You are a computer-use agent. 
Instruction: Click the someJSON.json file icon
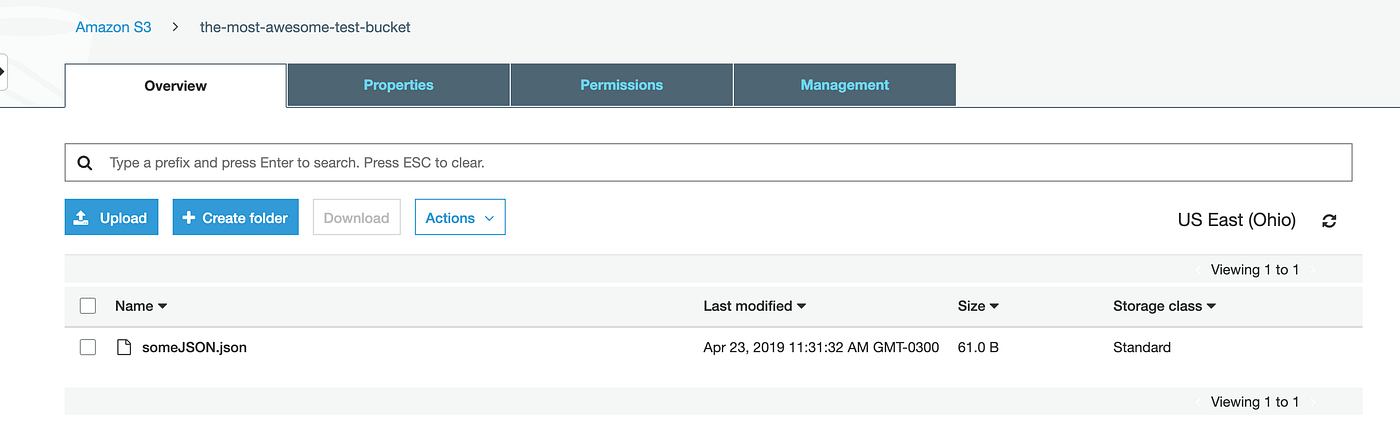(x=124, y=347)
